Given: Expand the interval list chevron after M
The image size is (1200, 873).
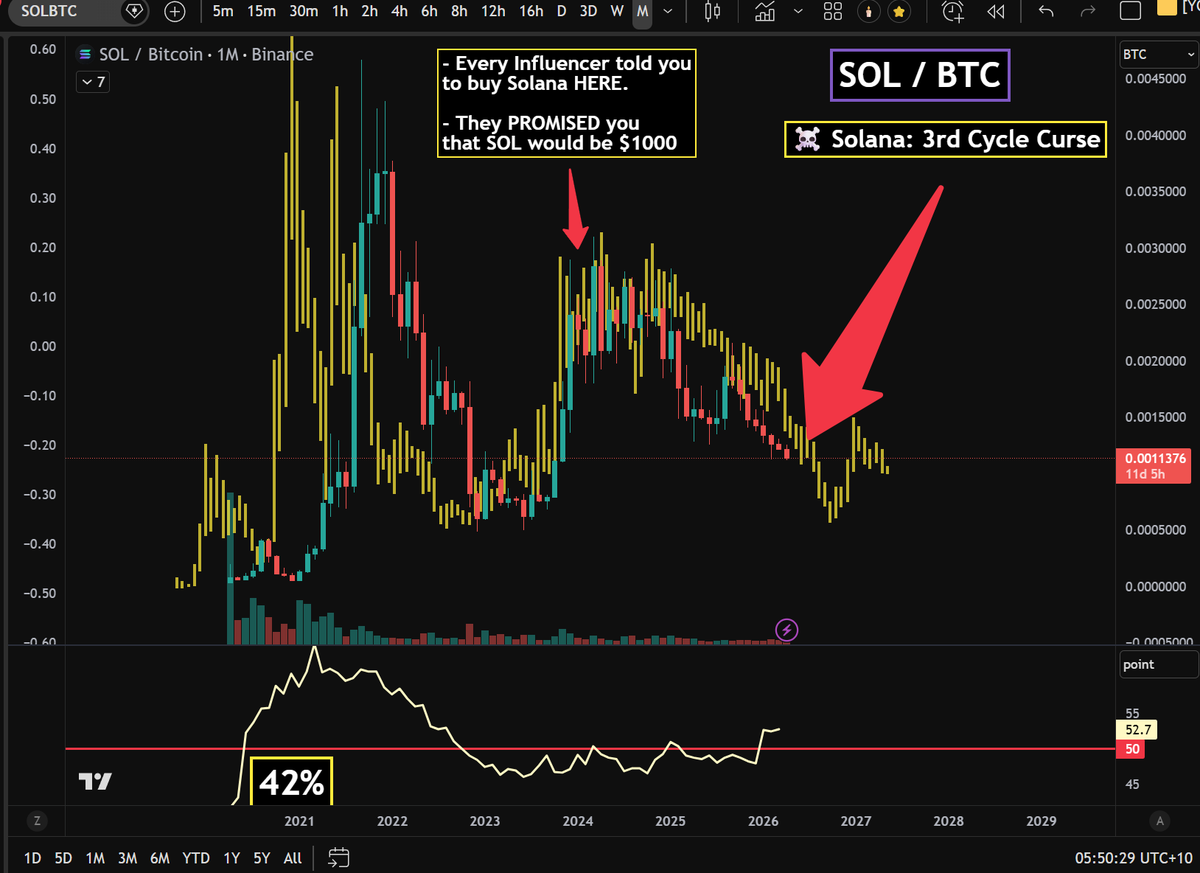Looking at the screenshot, I should (x=668, y=12).
